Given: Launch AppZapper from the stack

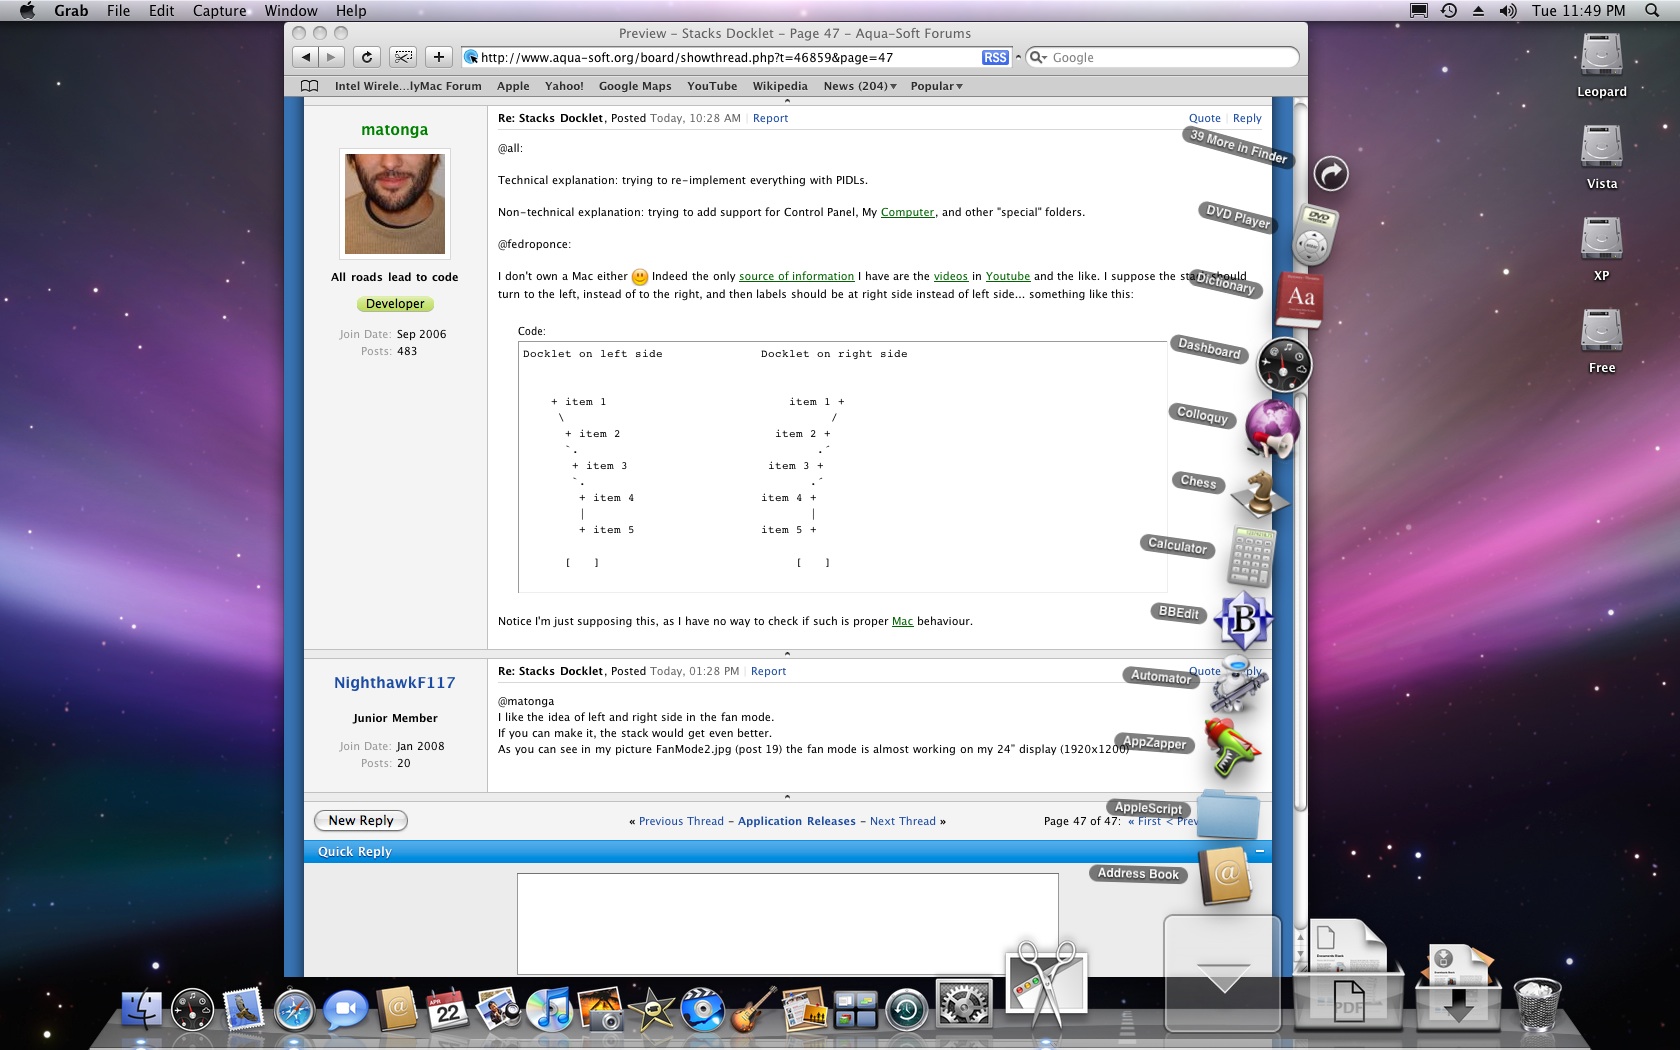Looking at the screenshot, I should (x=1236, y=748).
